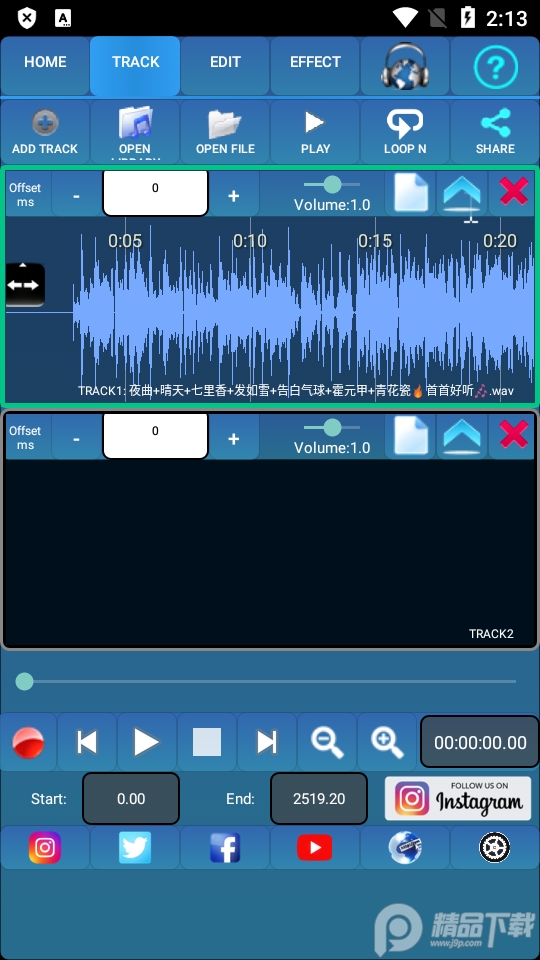
Task: Open a file from folder
Action: (225, 131)
